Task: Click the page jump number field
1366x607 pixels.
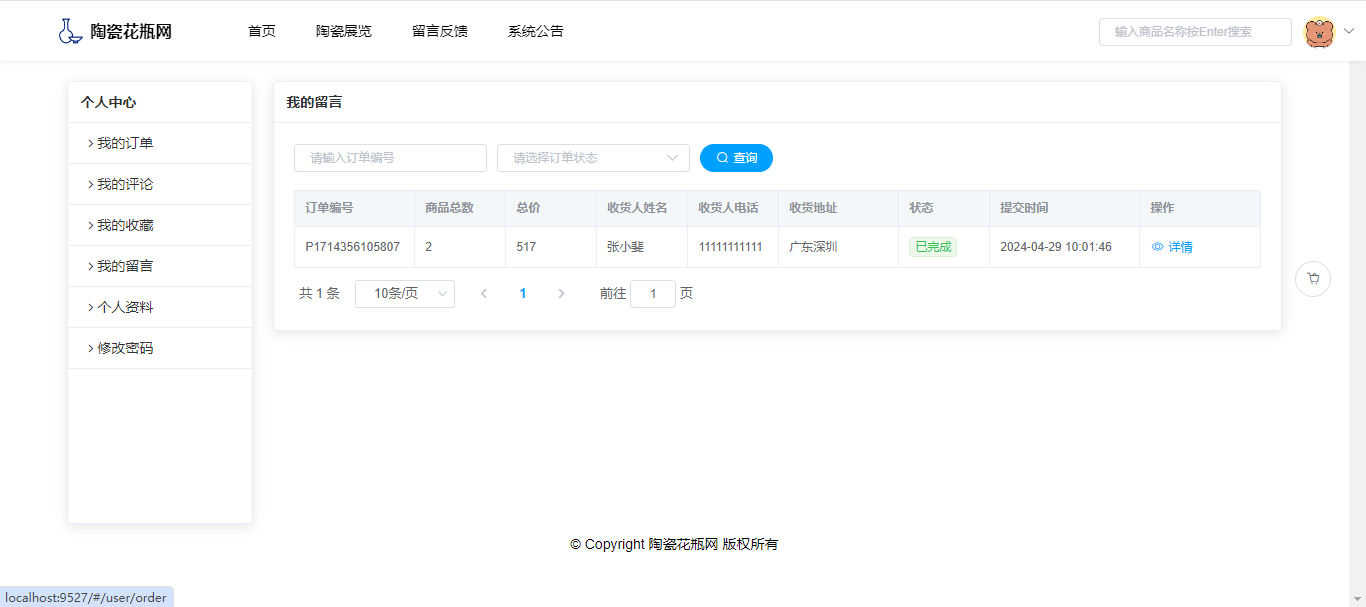Action: click(x=653, y=294)
